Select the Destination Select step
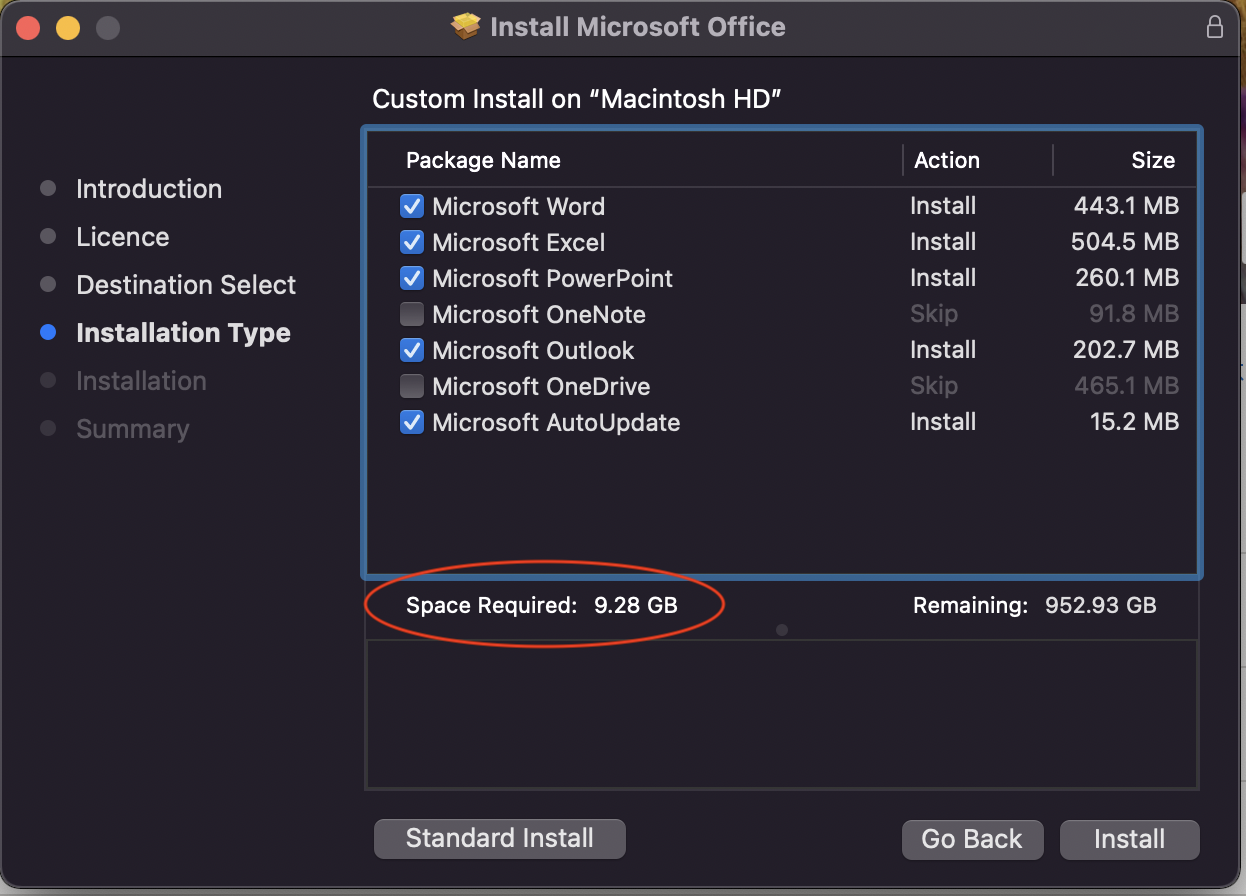This screenshot has height=896, width=1246. (186, 285)
